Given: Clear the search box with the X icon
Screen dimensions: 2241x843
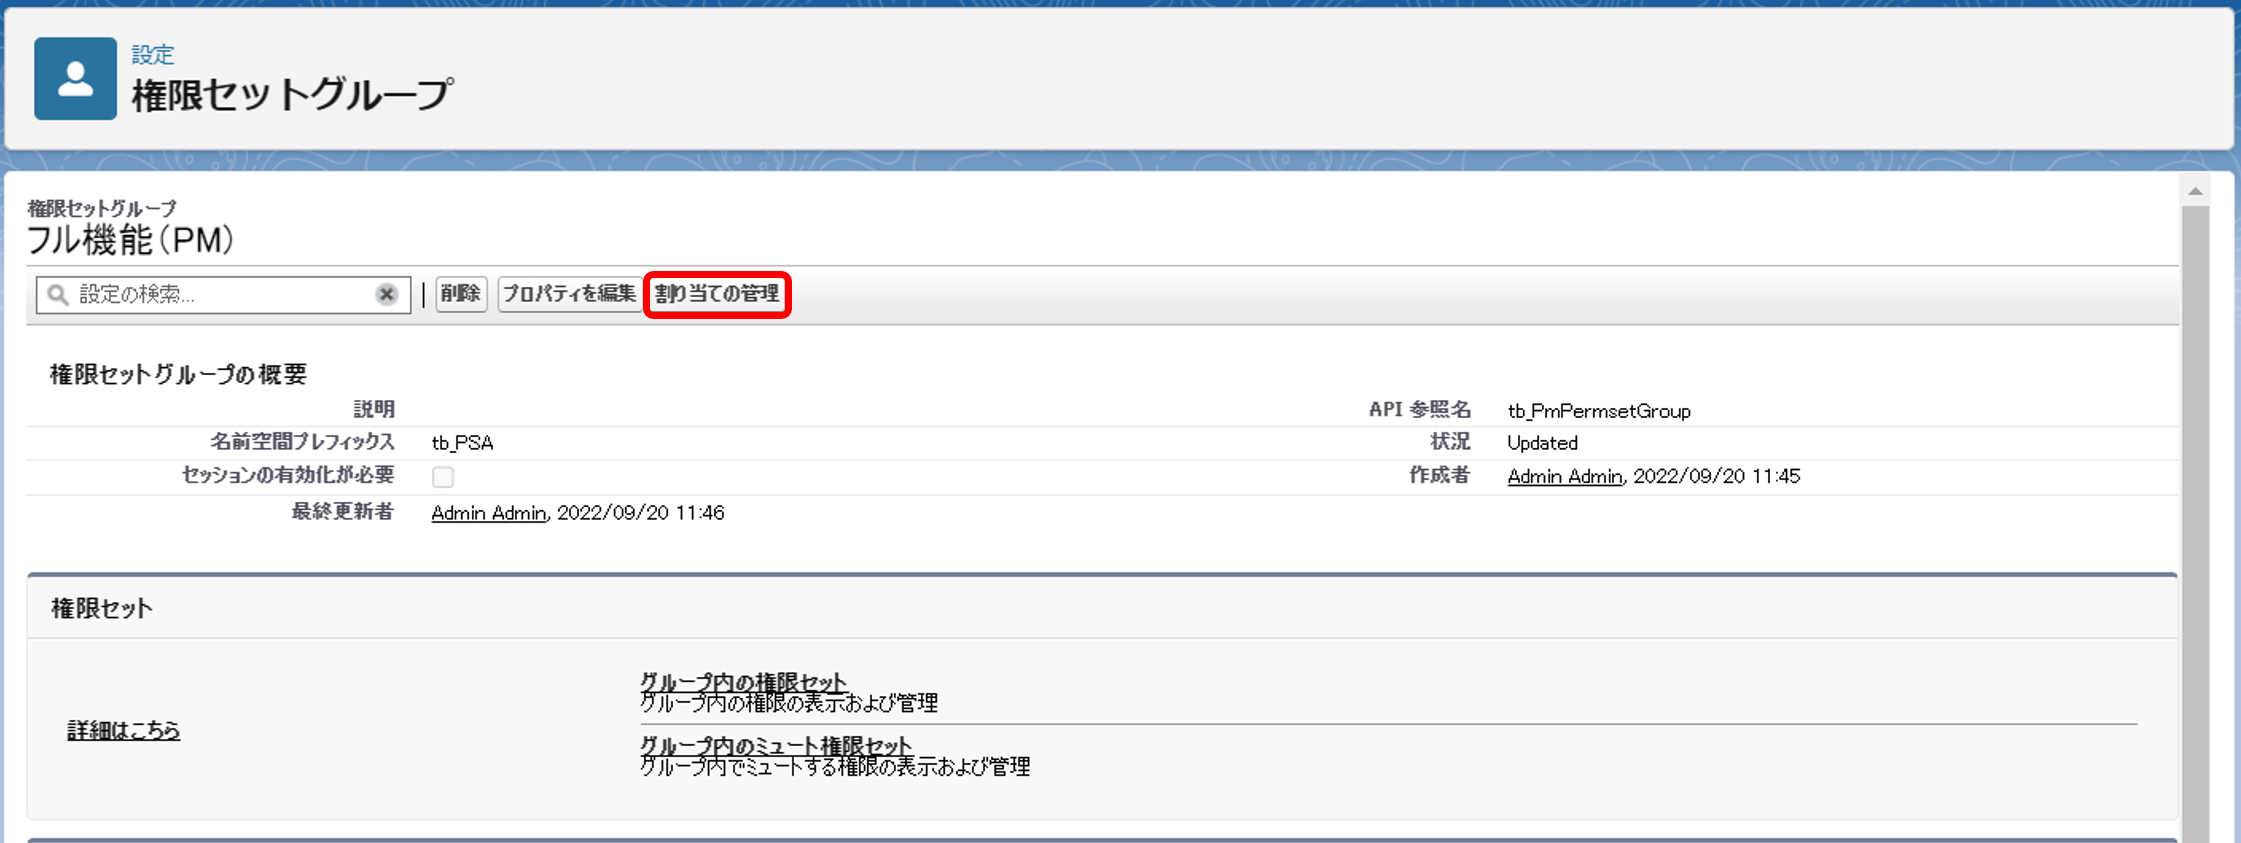Looking at the screenshot, I should [386, 294].
